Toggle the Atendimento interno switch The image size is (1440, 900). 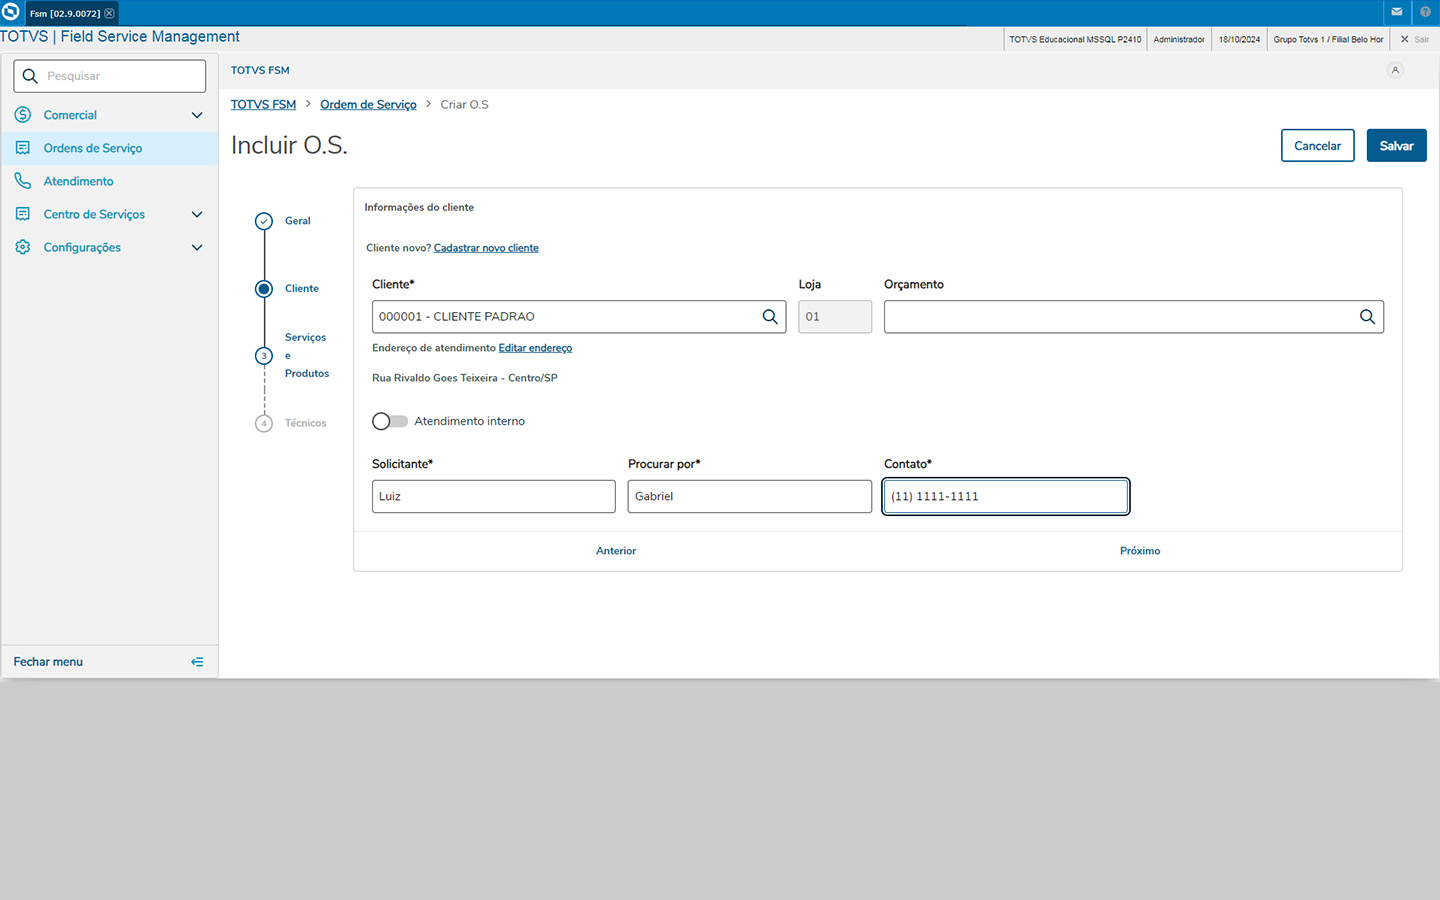[390, 421]
